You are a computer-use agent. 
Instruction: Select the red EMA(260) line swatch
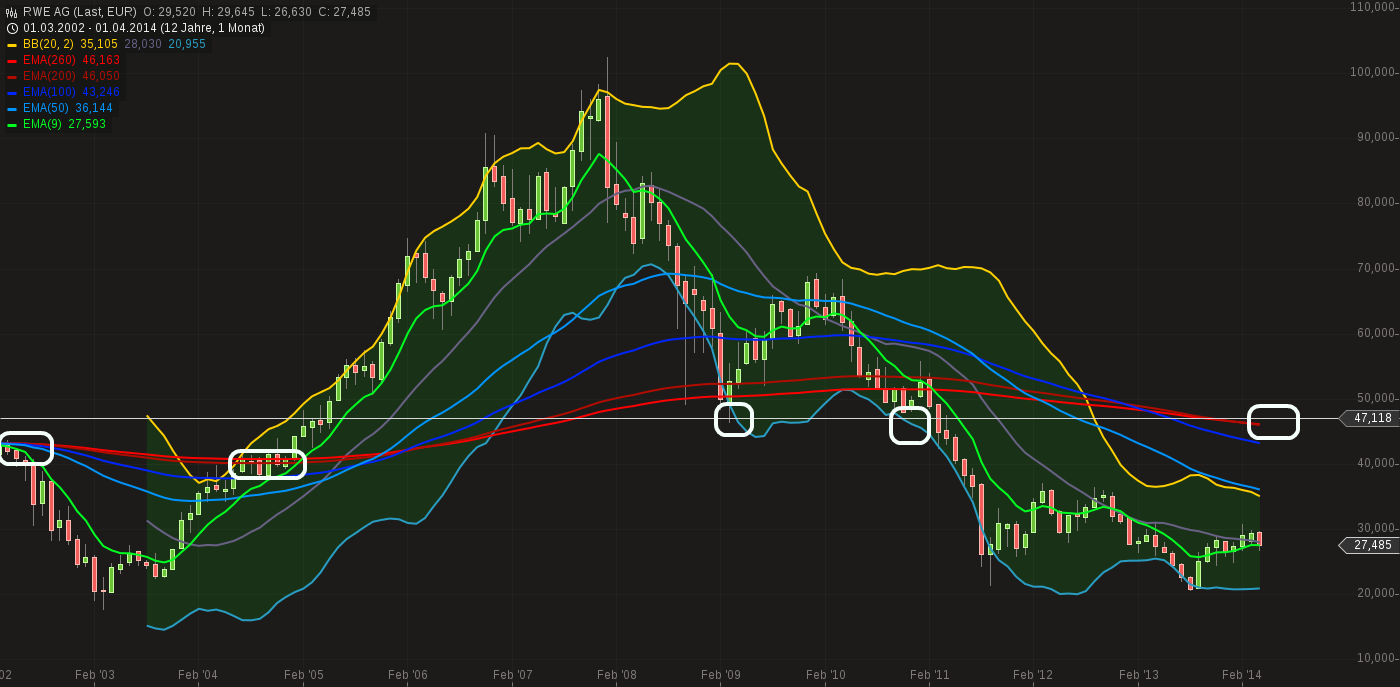pyautogui.click(x=12, y=60)
